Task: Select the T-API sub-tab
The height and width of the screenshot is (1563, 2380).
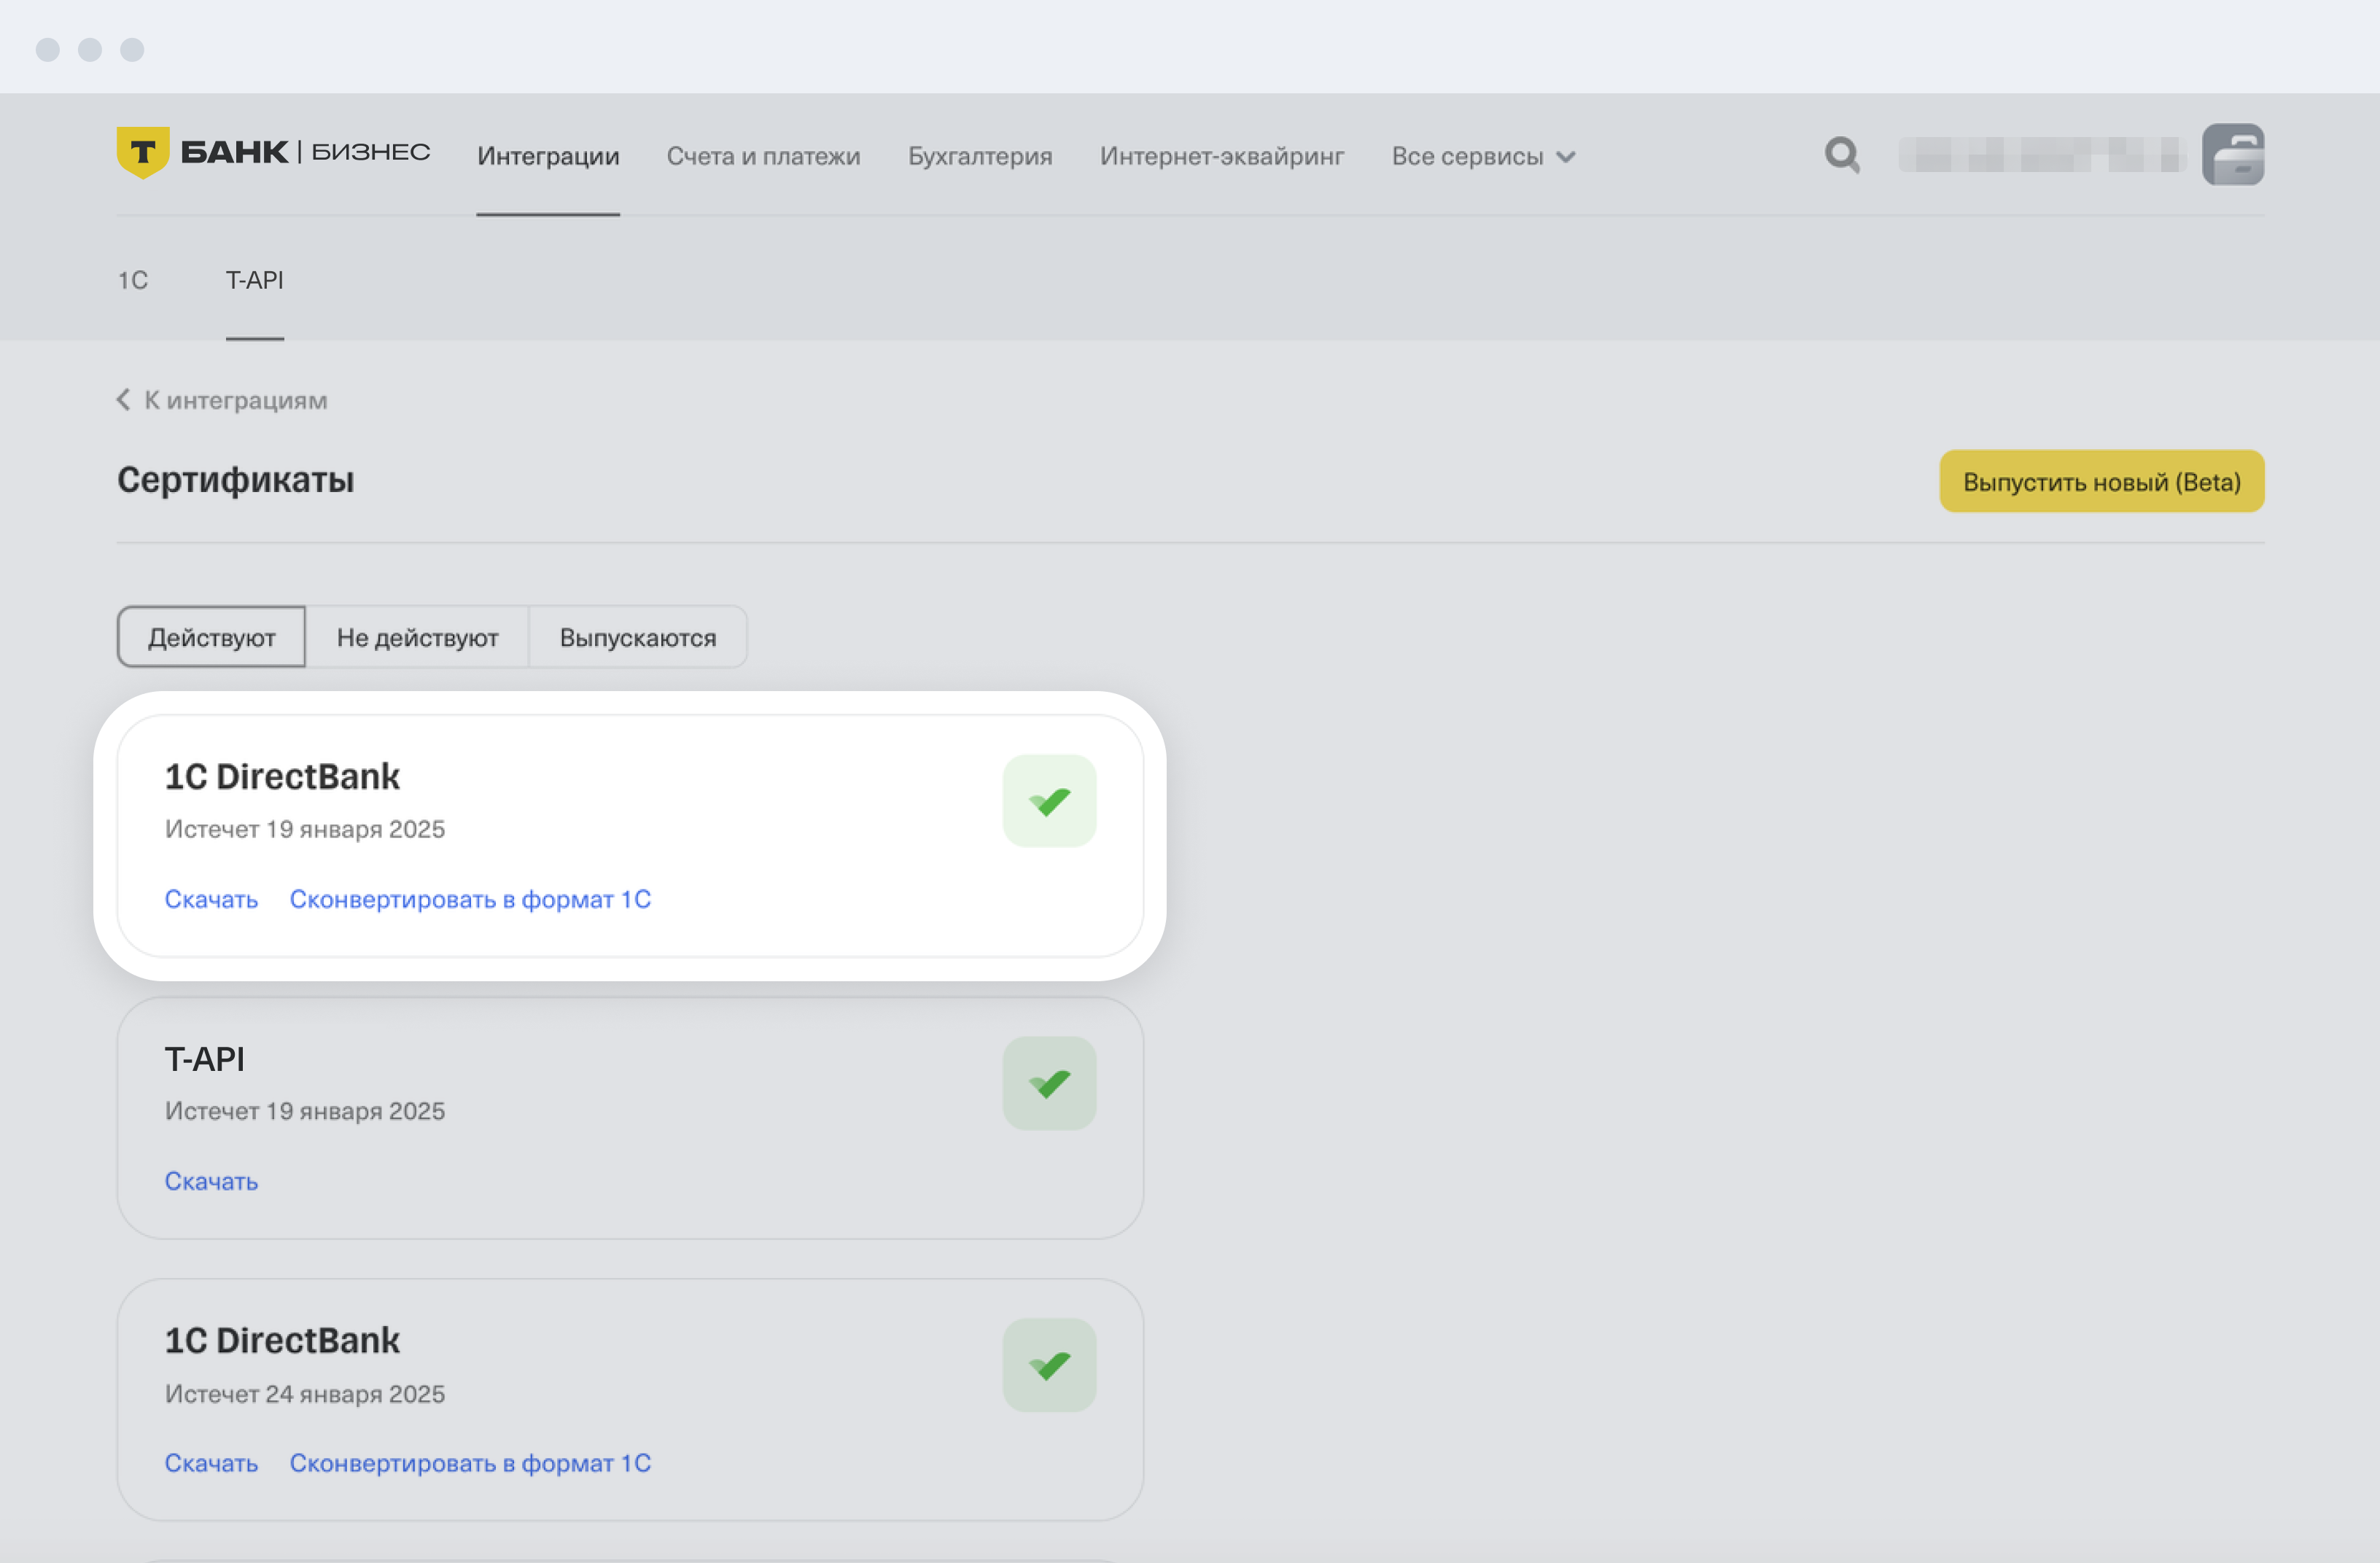Action: (x=254, y=280)
